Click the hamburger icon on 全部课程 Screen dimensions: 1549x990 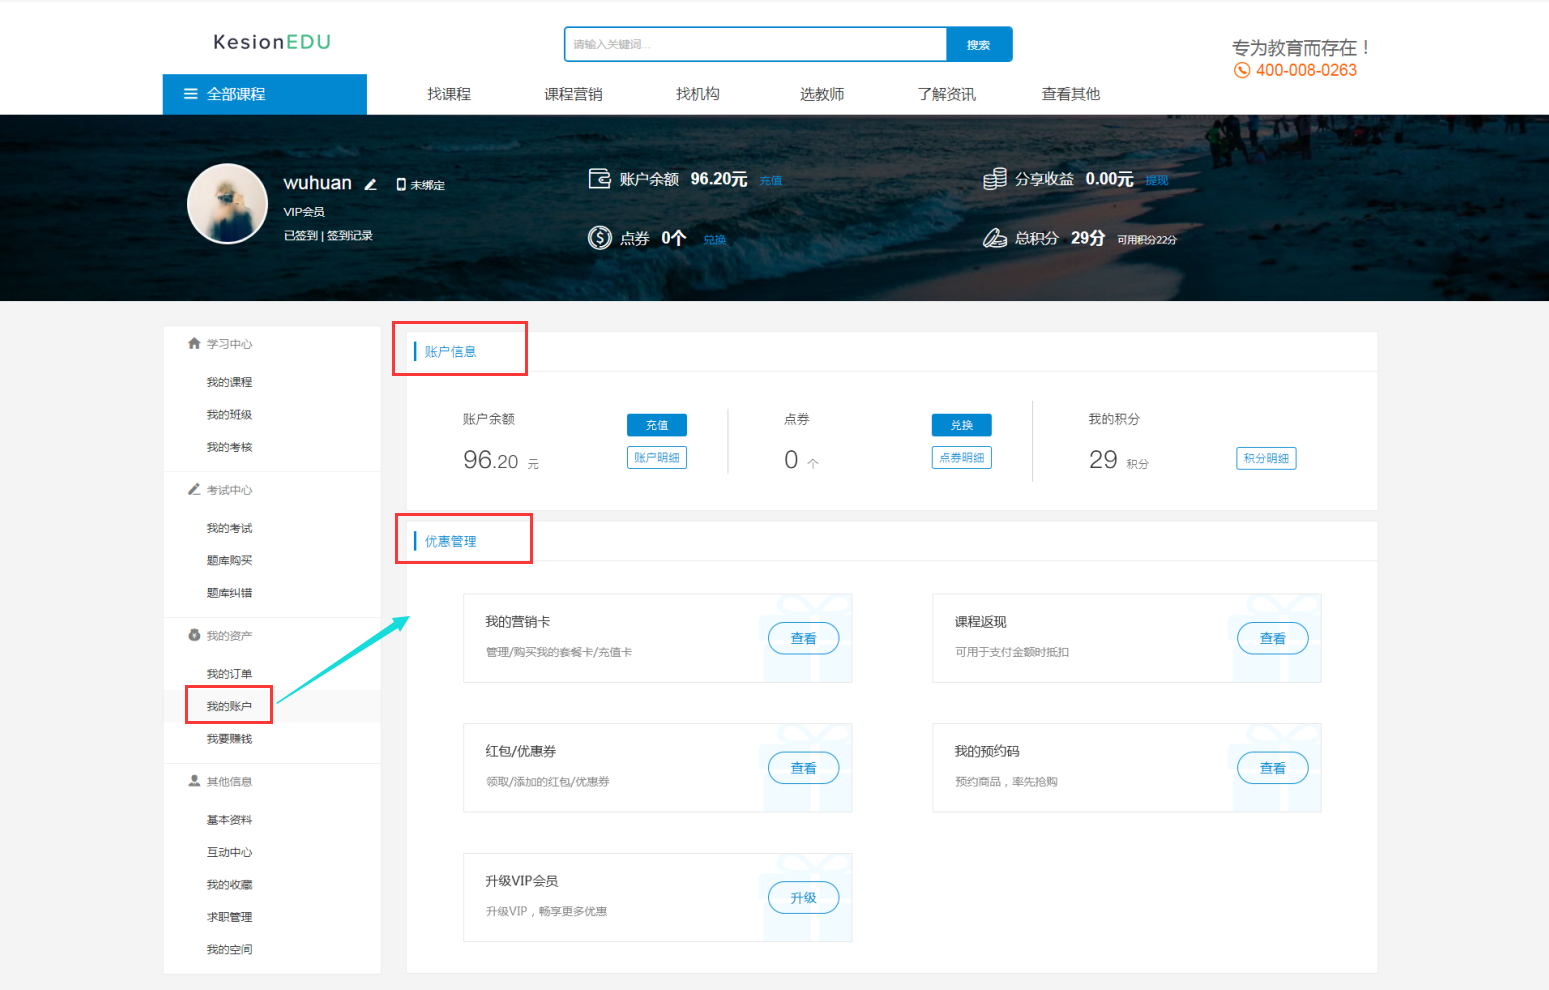coord(190,94)
